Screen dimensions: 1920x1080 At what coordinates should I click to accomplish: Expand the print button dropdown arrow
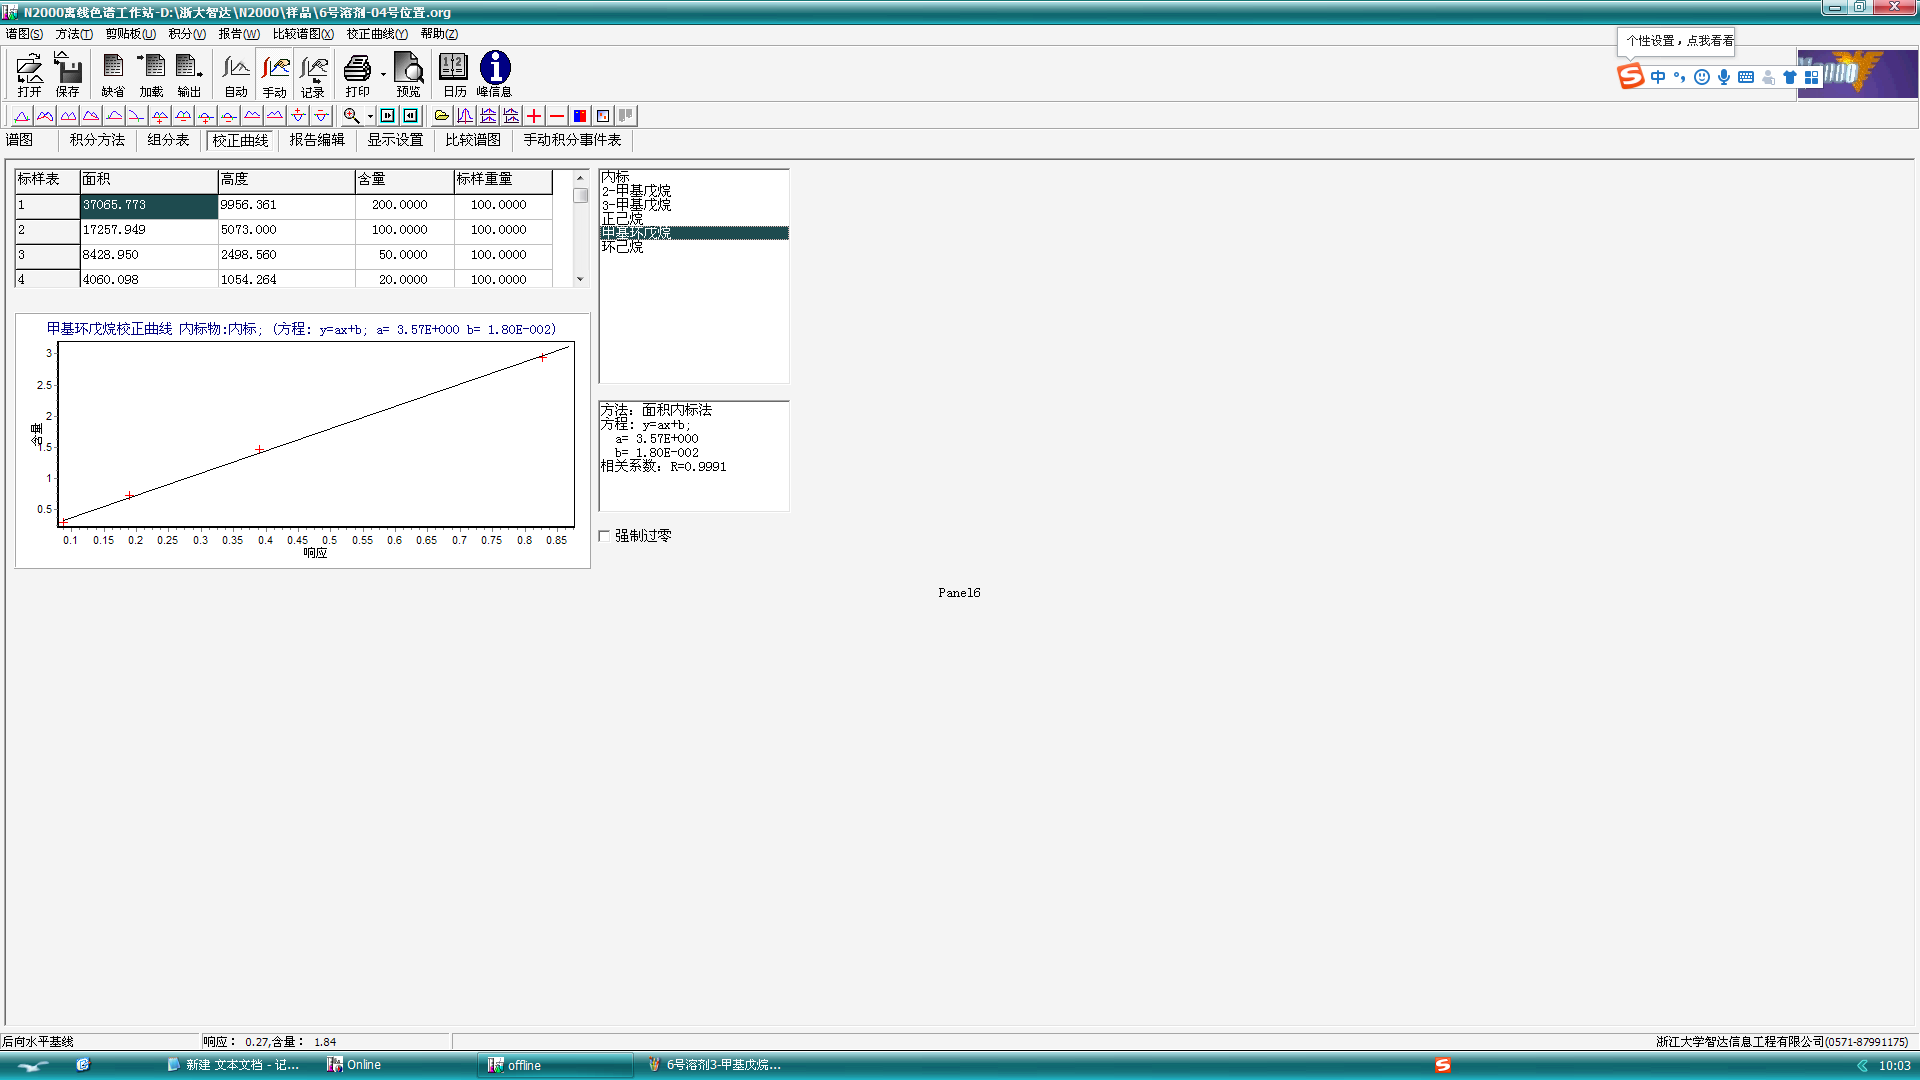click(383, 74)
